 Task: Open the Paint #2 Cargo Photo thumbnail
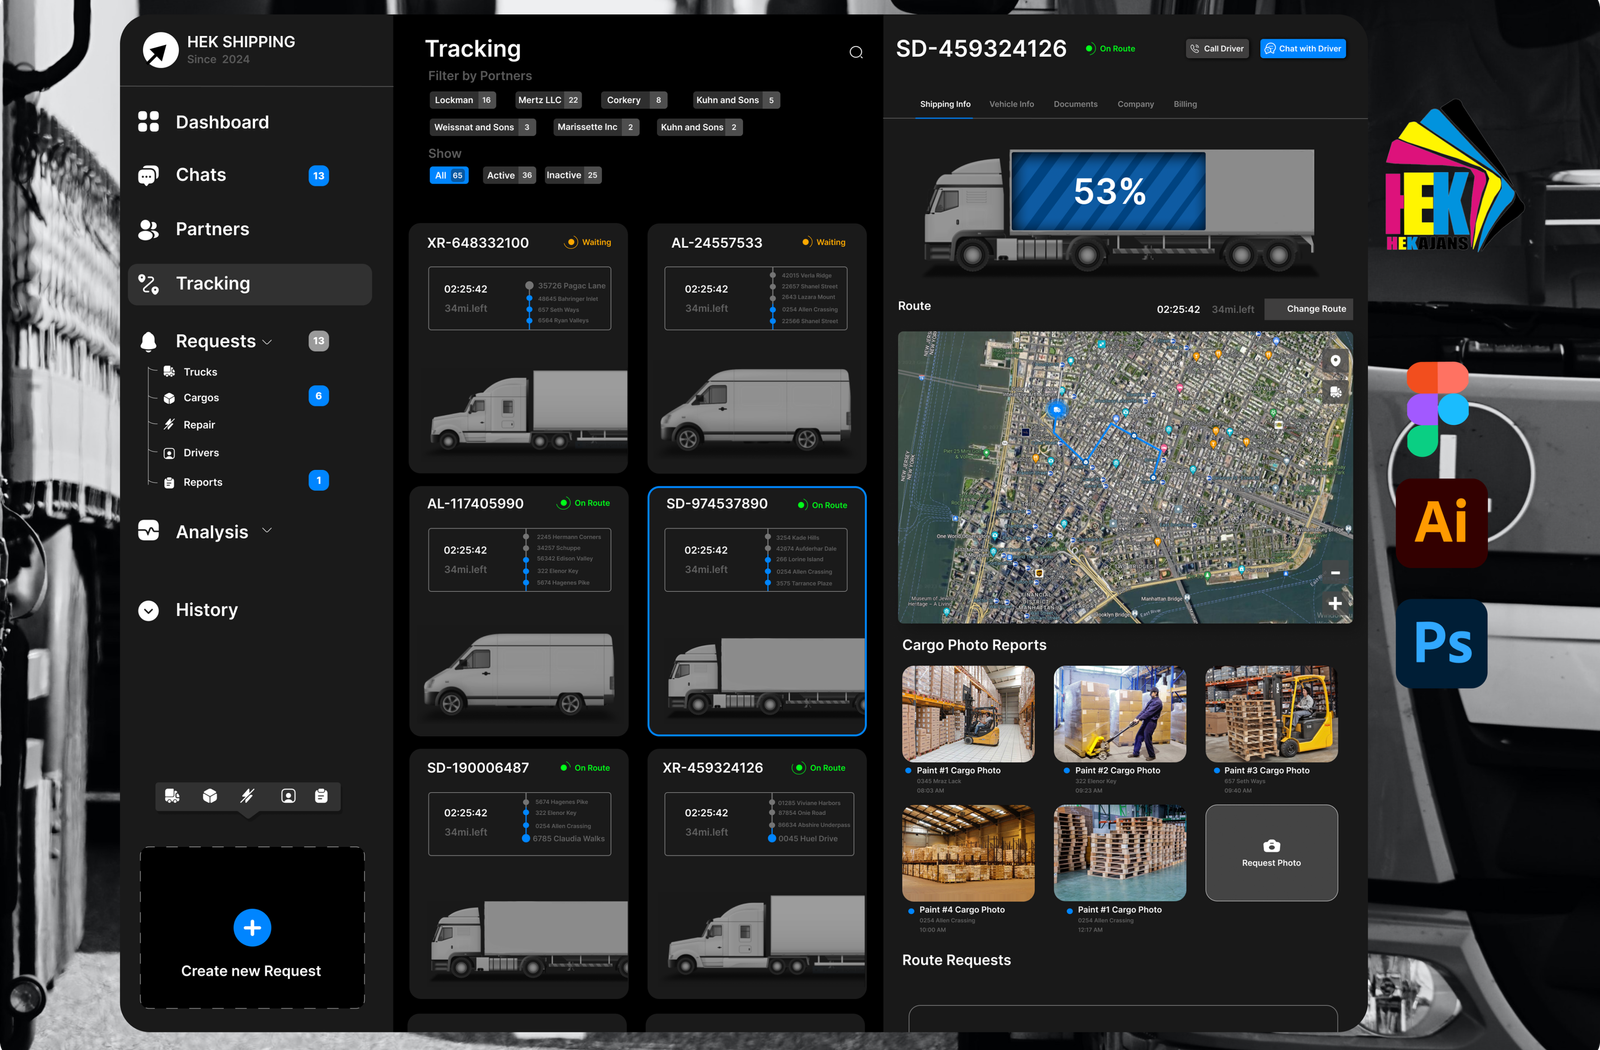point(1119,714)
